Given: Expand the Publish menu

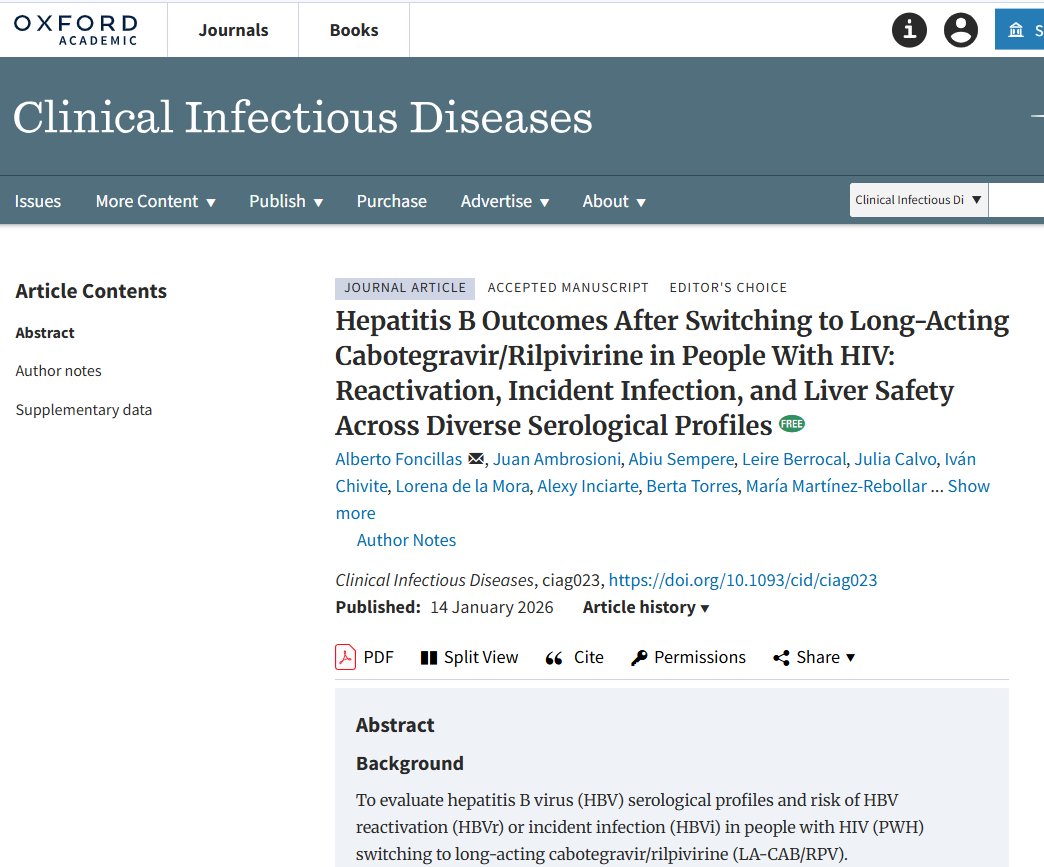Looking at the screenshot, I should click(x=286, y=201).
